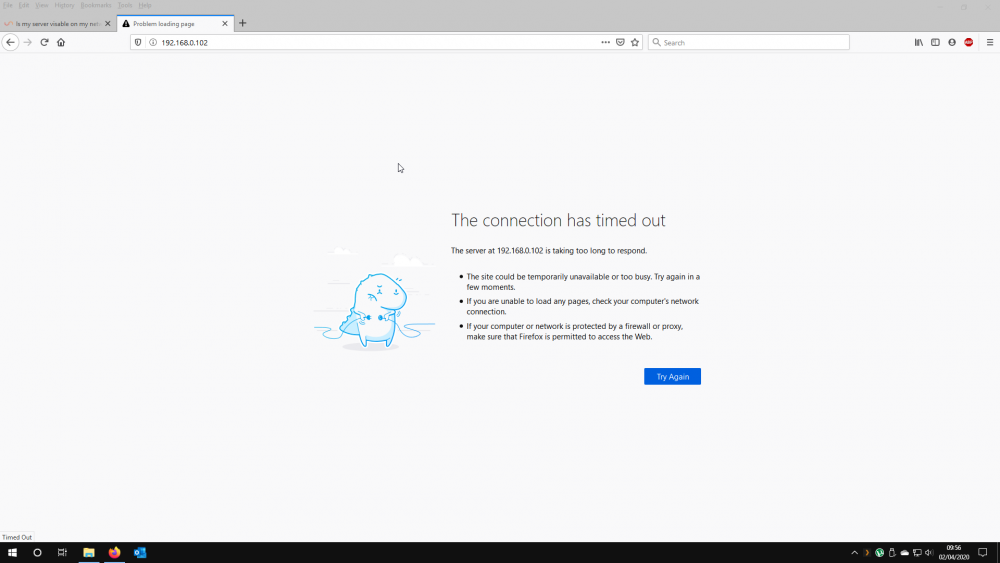Click the 'Timed Out' status bar text
Screen dimensions: 1000x563
tap(17, 537)
